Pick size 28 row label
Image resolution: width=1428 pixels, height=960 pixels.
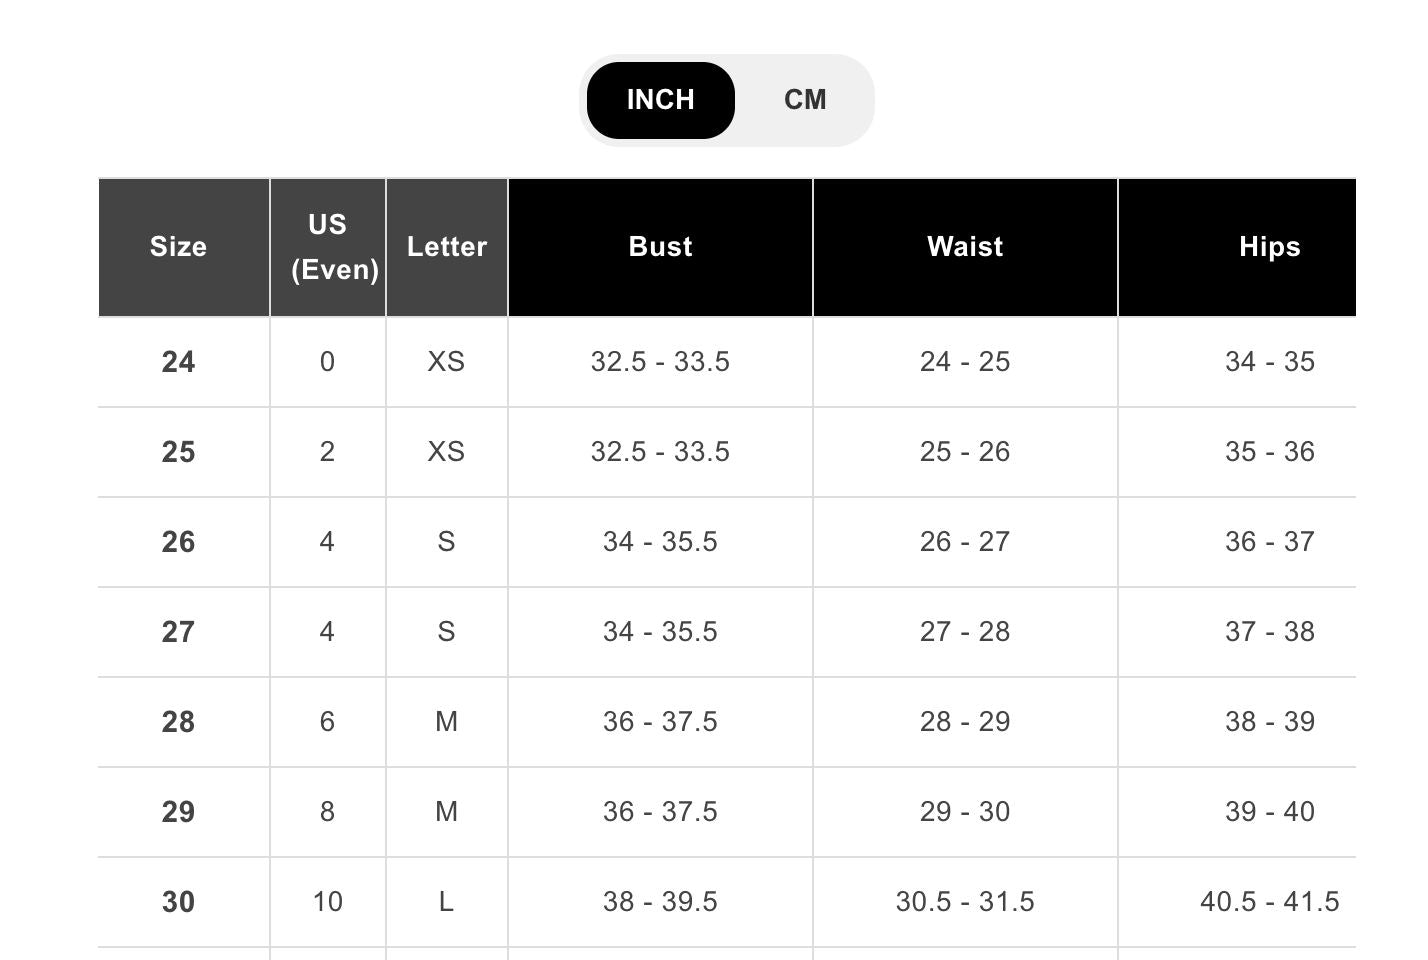(179, 722)
